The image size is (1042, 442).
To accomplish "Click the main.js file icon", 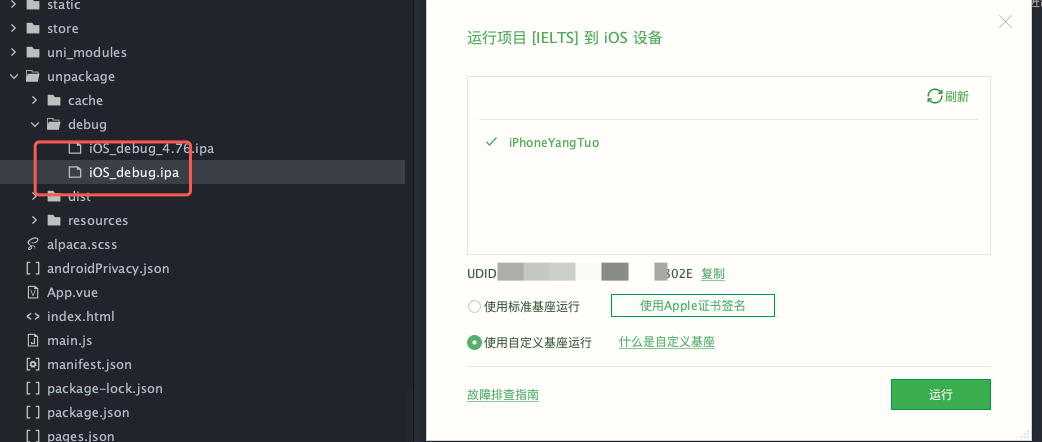I will (x=33, y=340).
